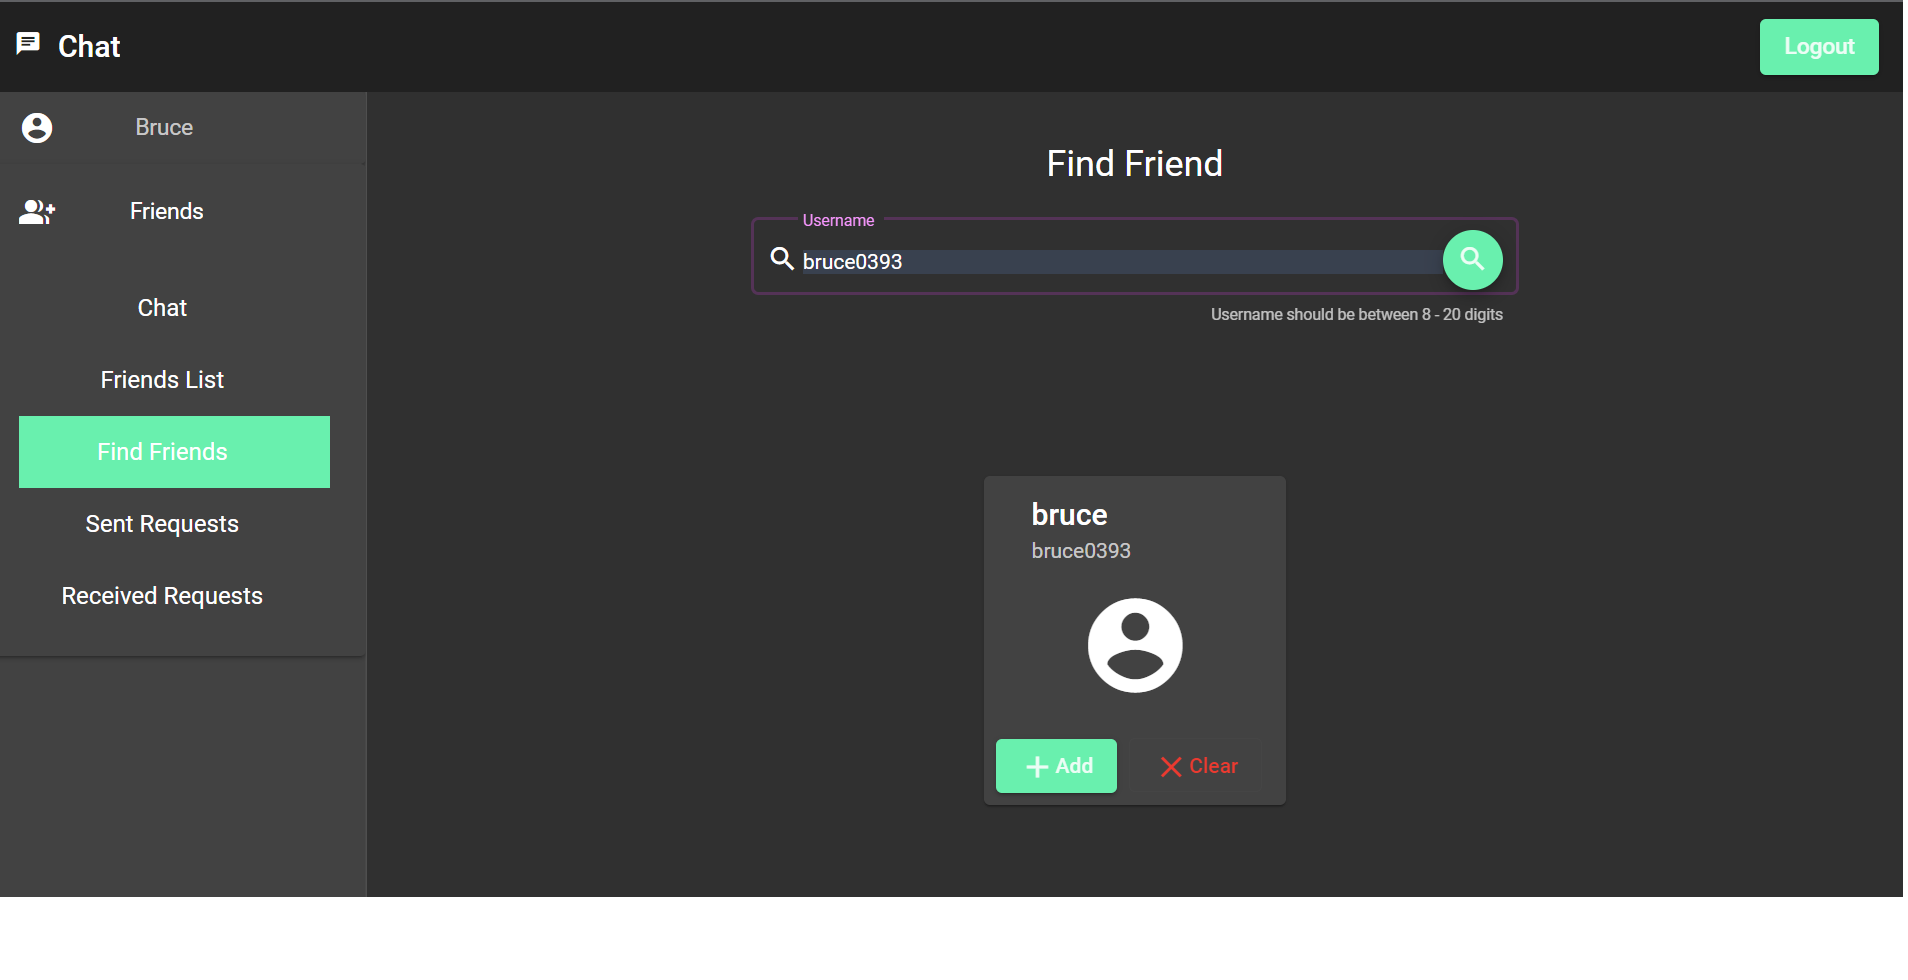
Task: Click the bruce username on the result card
Action: 1068,514
